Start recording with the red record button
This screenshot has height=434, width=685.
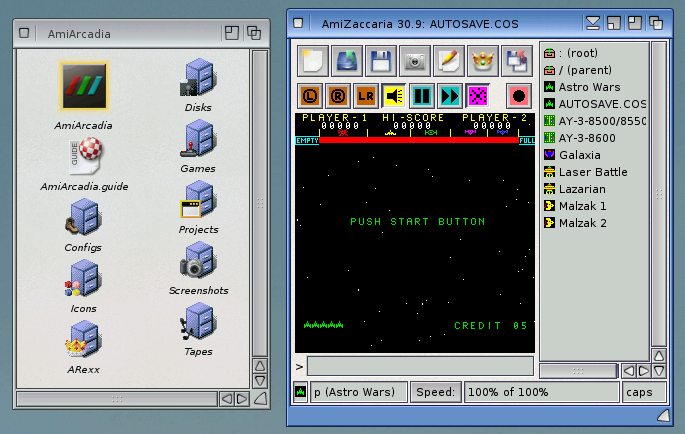coord(518,96)
